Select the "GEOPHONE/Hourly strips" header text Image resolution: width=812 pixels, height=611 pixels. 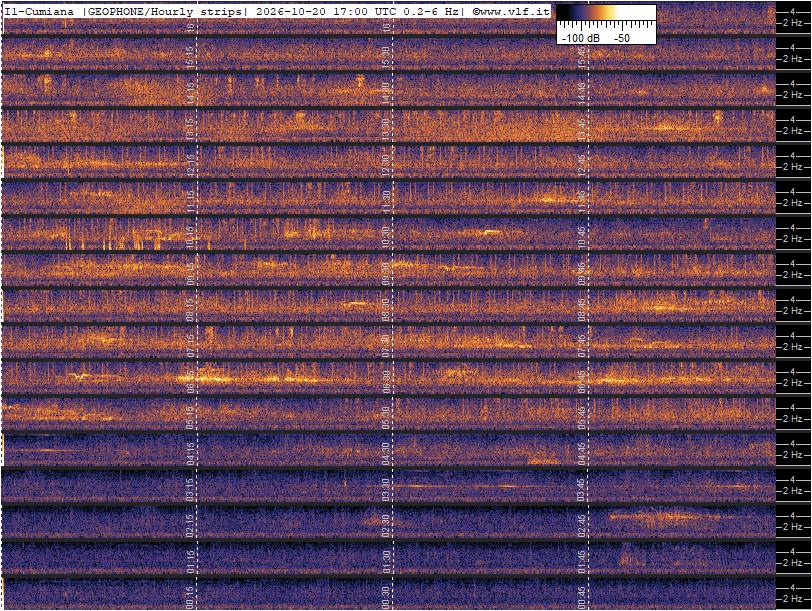click(x=164, y=11)
